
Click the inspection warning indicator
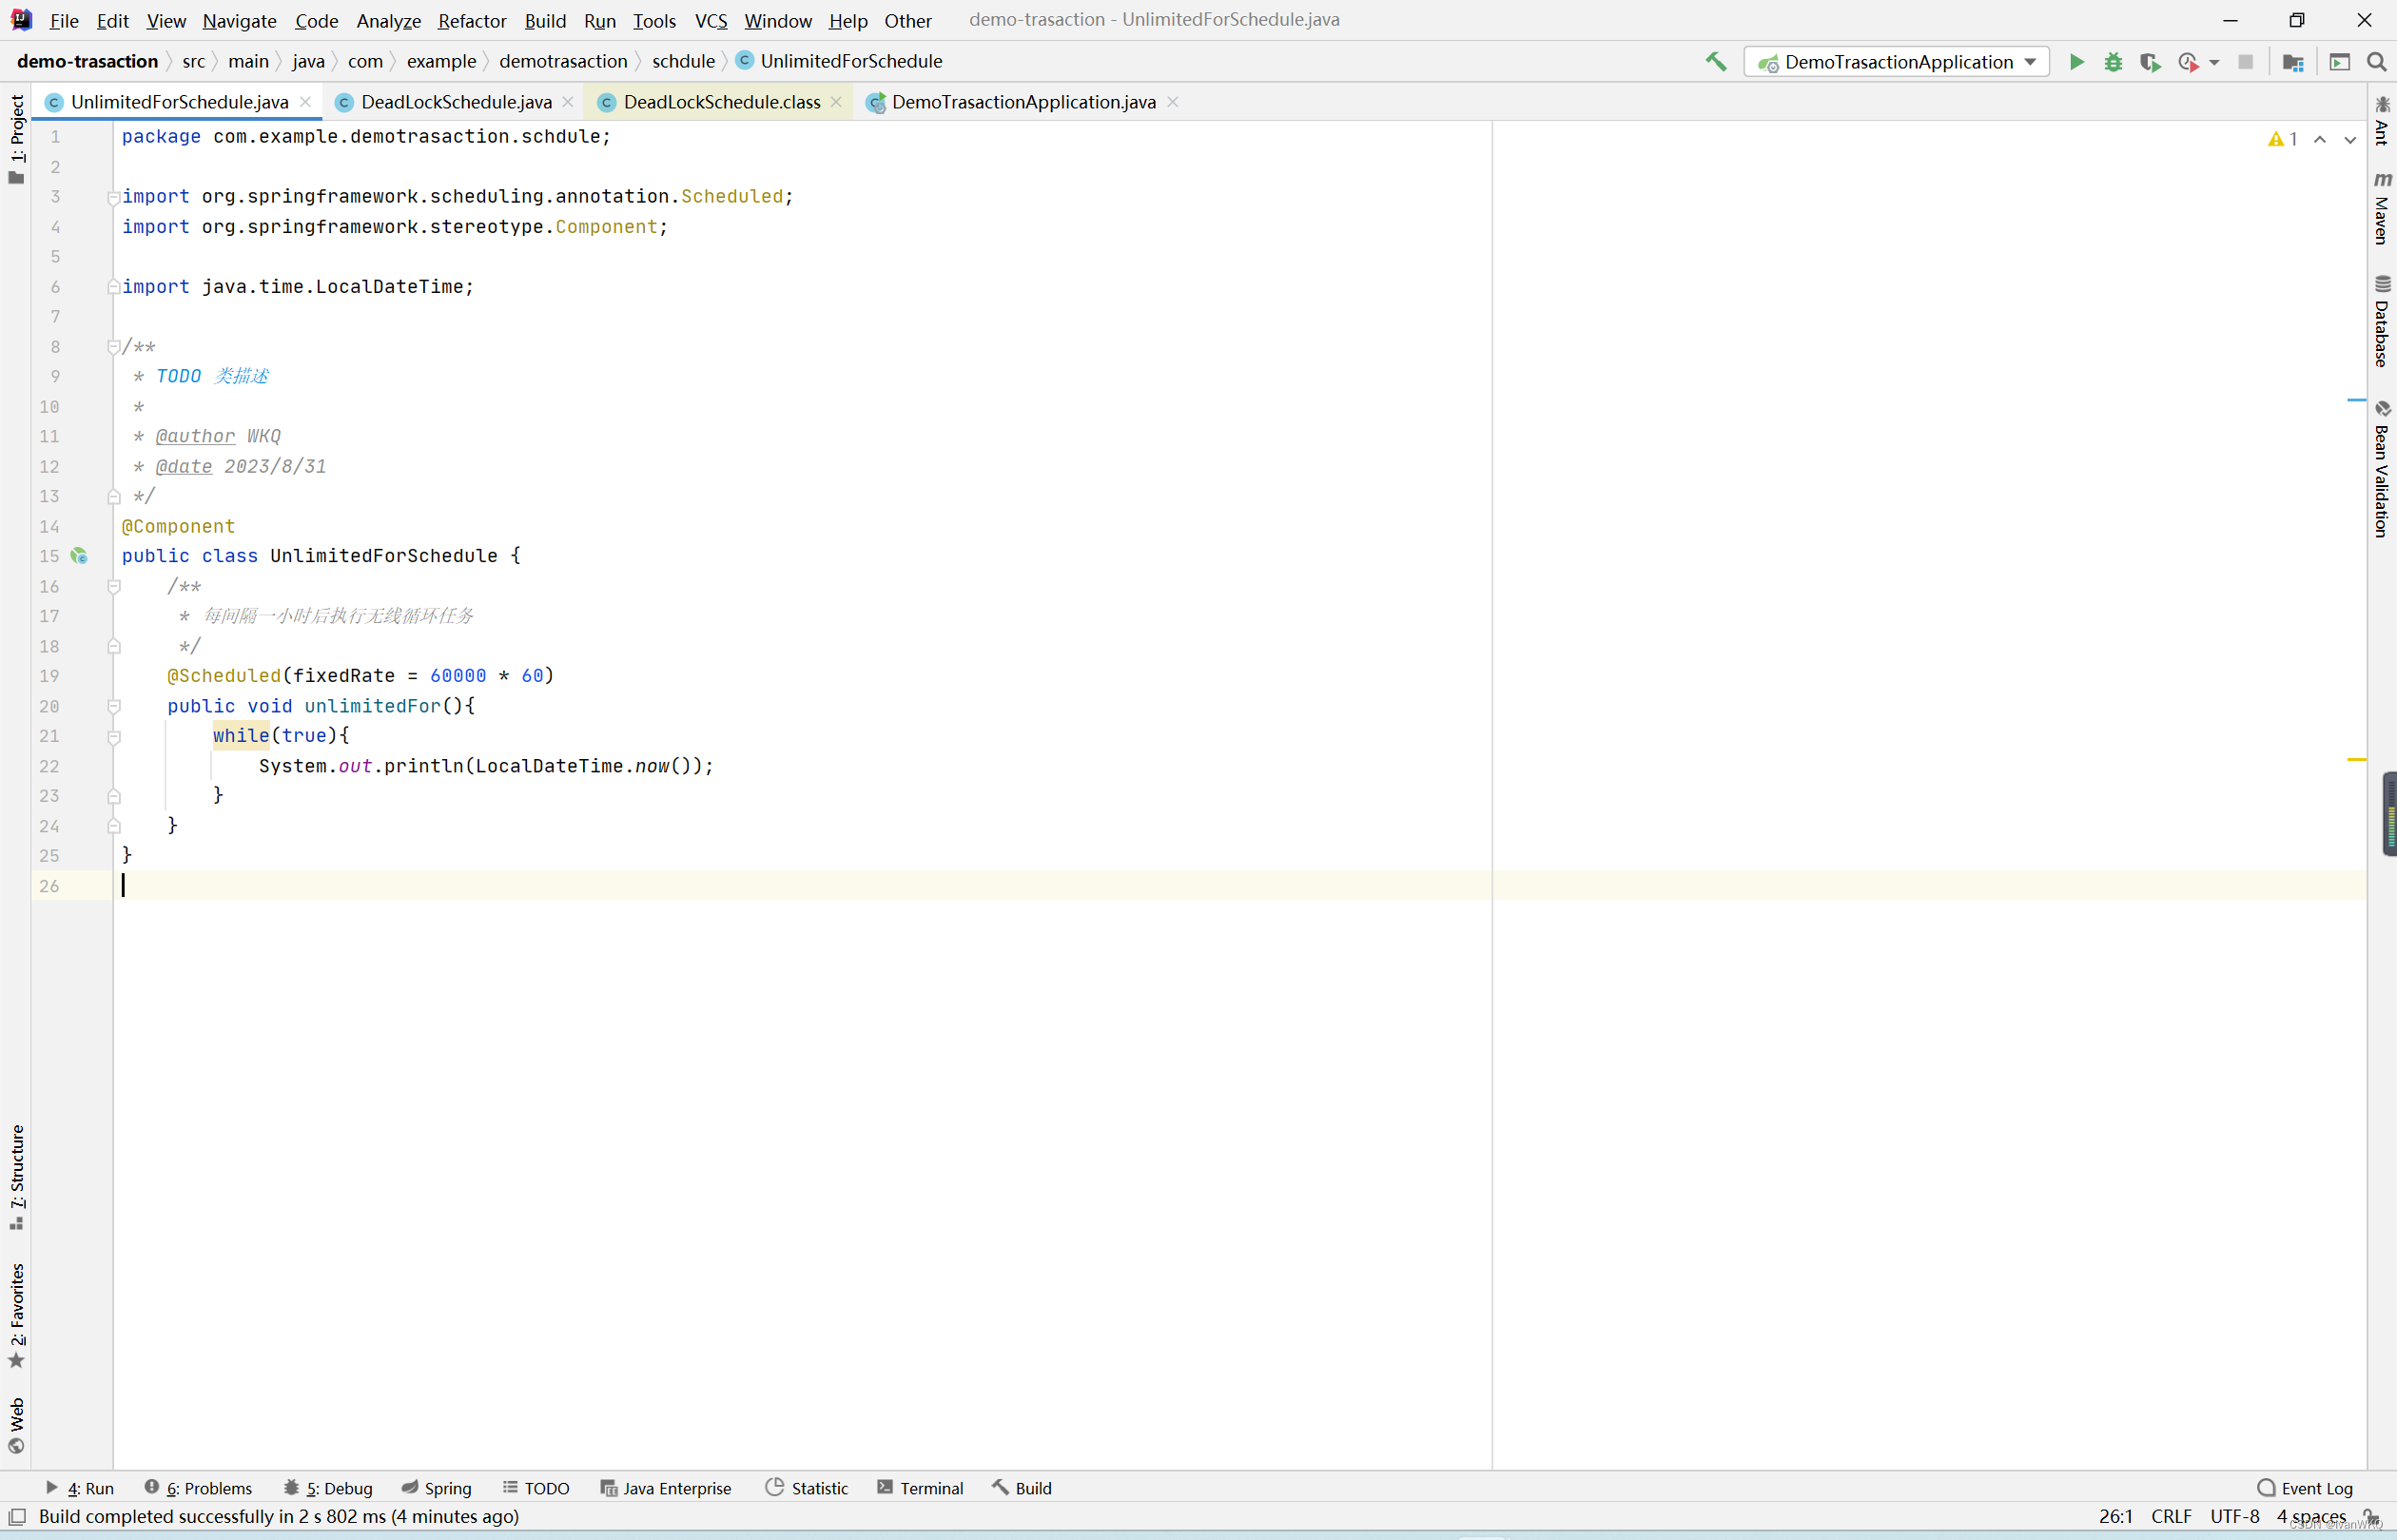tap(2282, 139)
